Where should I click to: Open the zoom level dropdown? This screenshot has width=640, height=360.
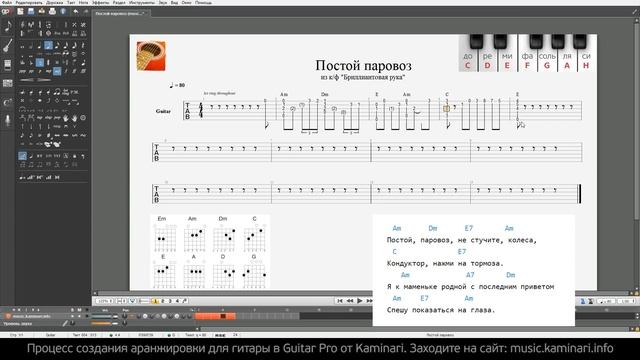click(x=104, y=301)
